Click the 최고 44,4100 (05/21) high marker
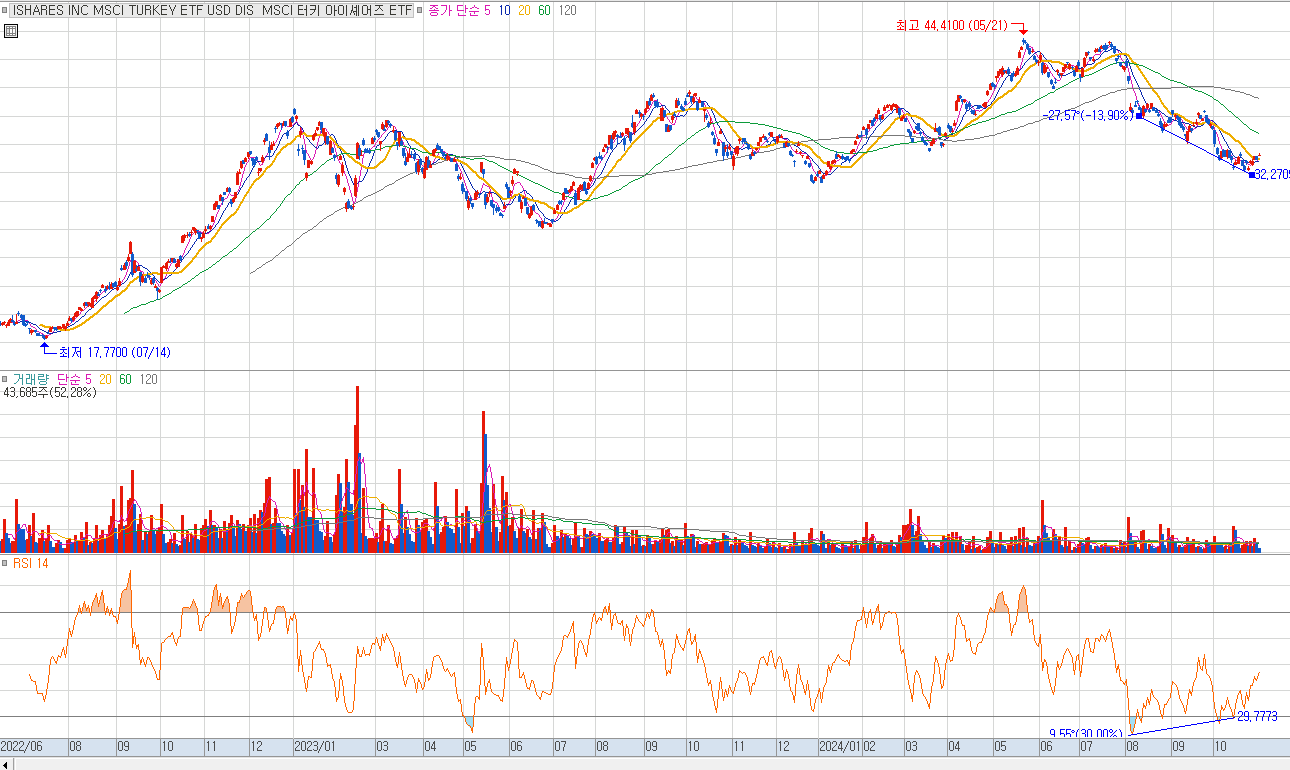The height and width of the screenshot is (770, 1290). point(952,25)
